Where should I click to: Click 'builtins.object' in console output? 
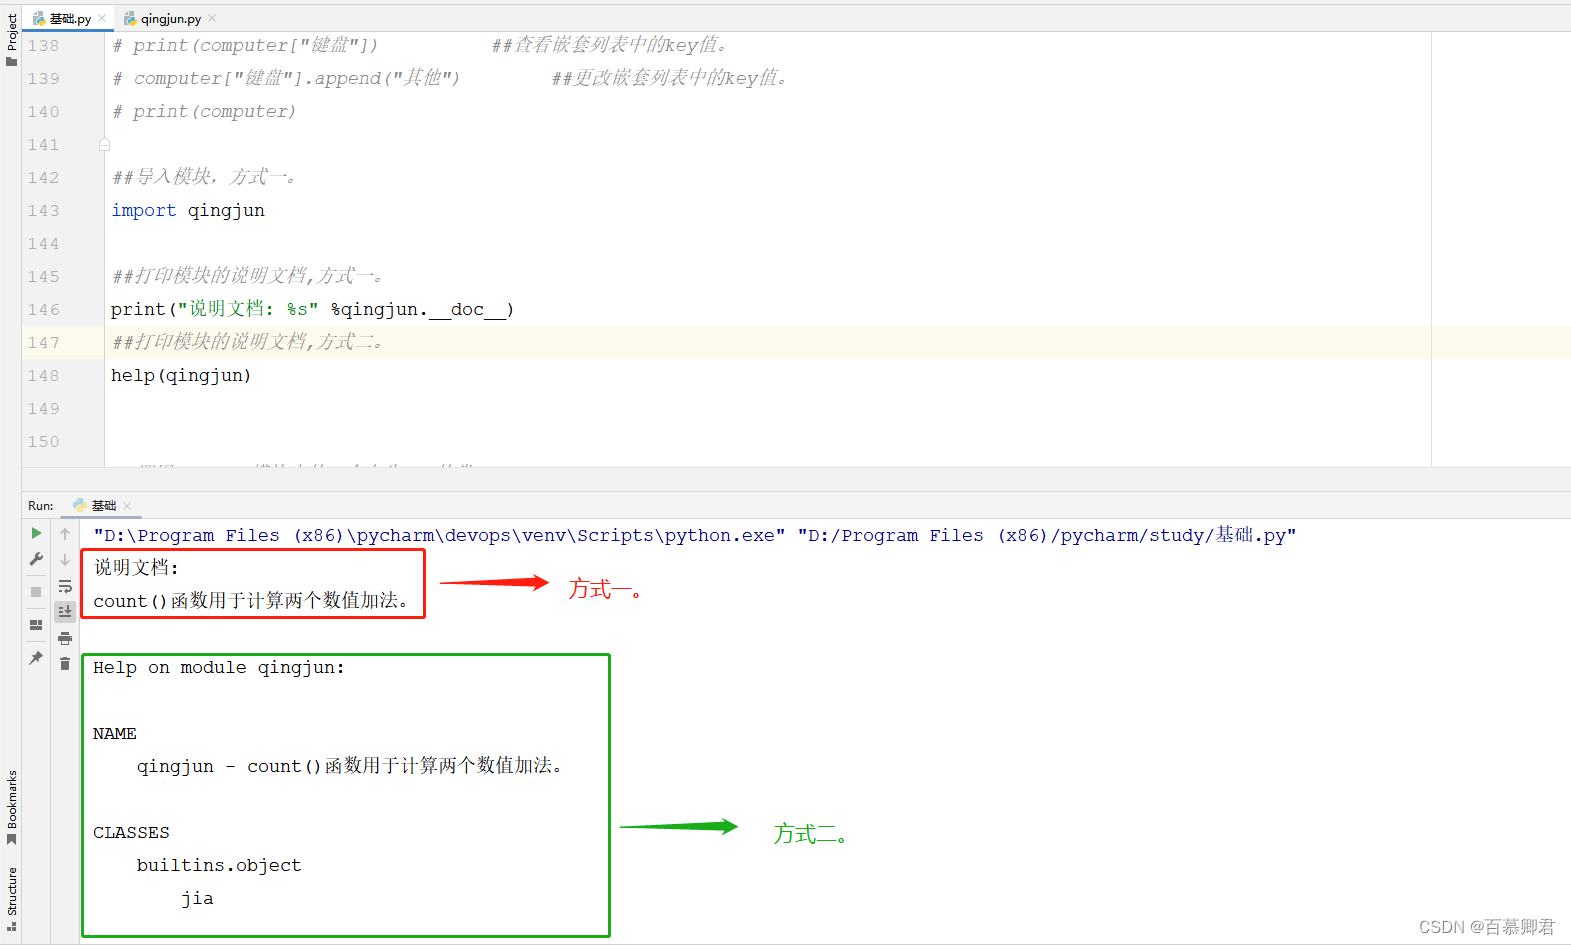click(x=219, y=865)
